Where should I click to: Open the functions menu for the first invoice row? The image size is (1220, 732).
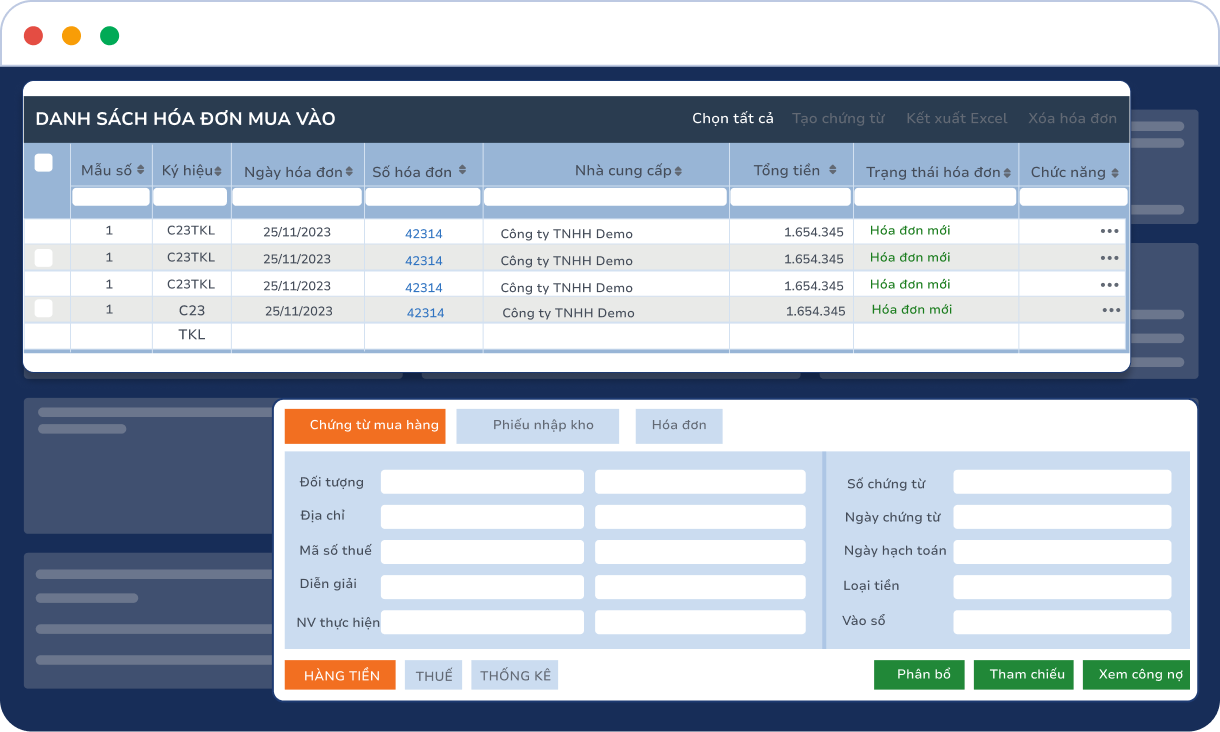tap(1110, 231)
